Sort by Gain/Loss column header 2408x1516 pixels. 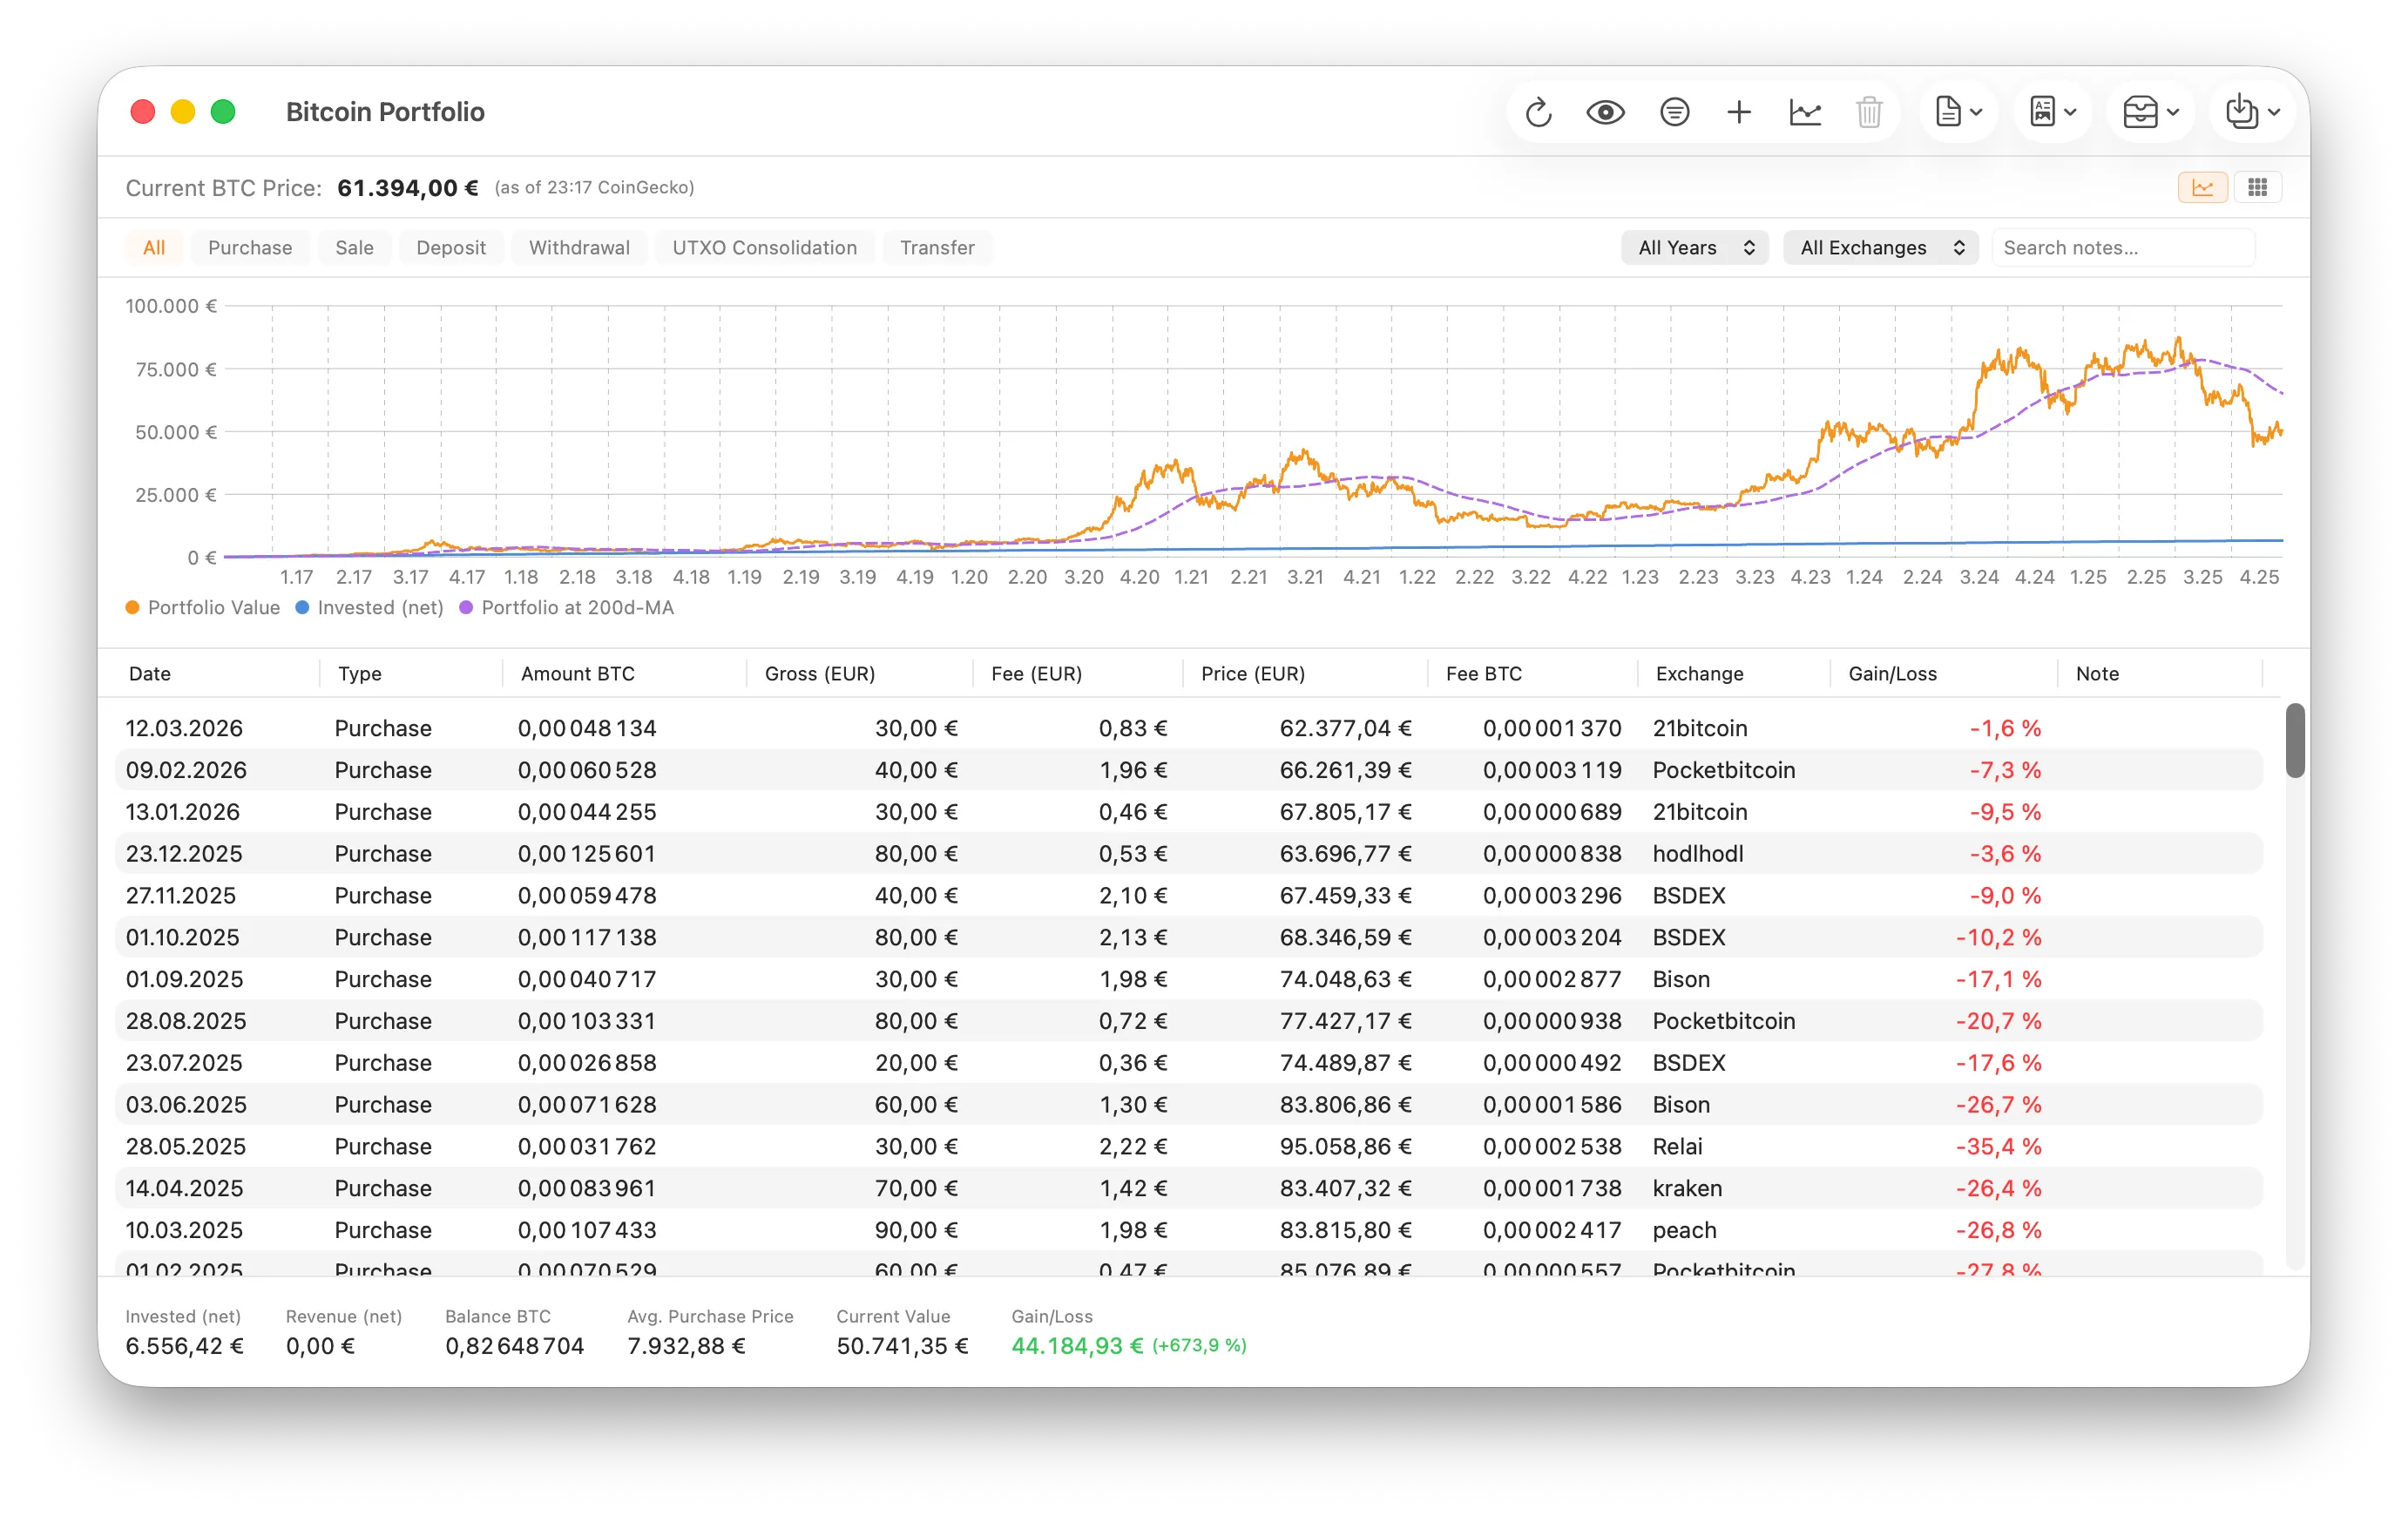tap(1892, 674)
